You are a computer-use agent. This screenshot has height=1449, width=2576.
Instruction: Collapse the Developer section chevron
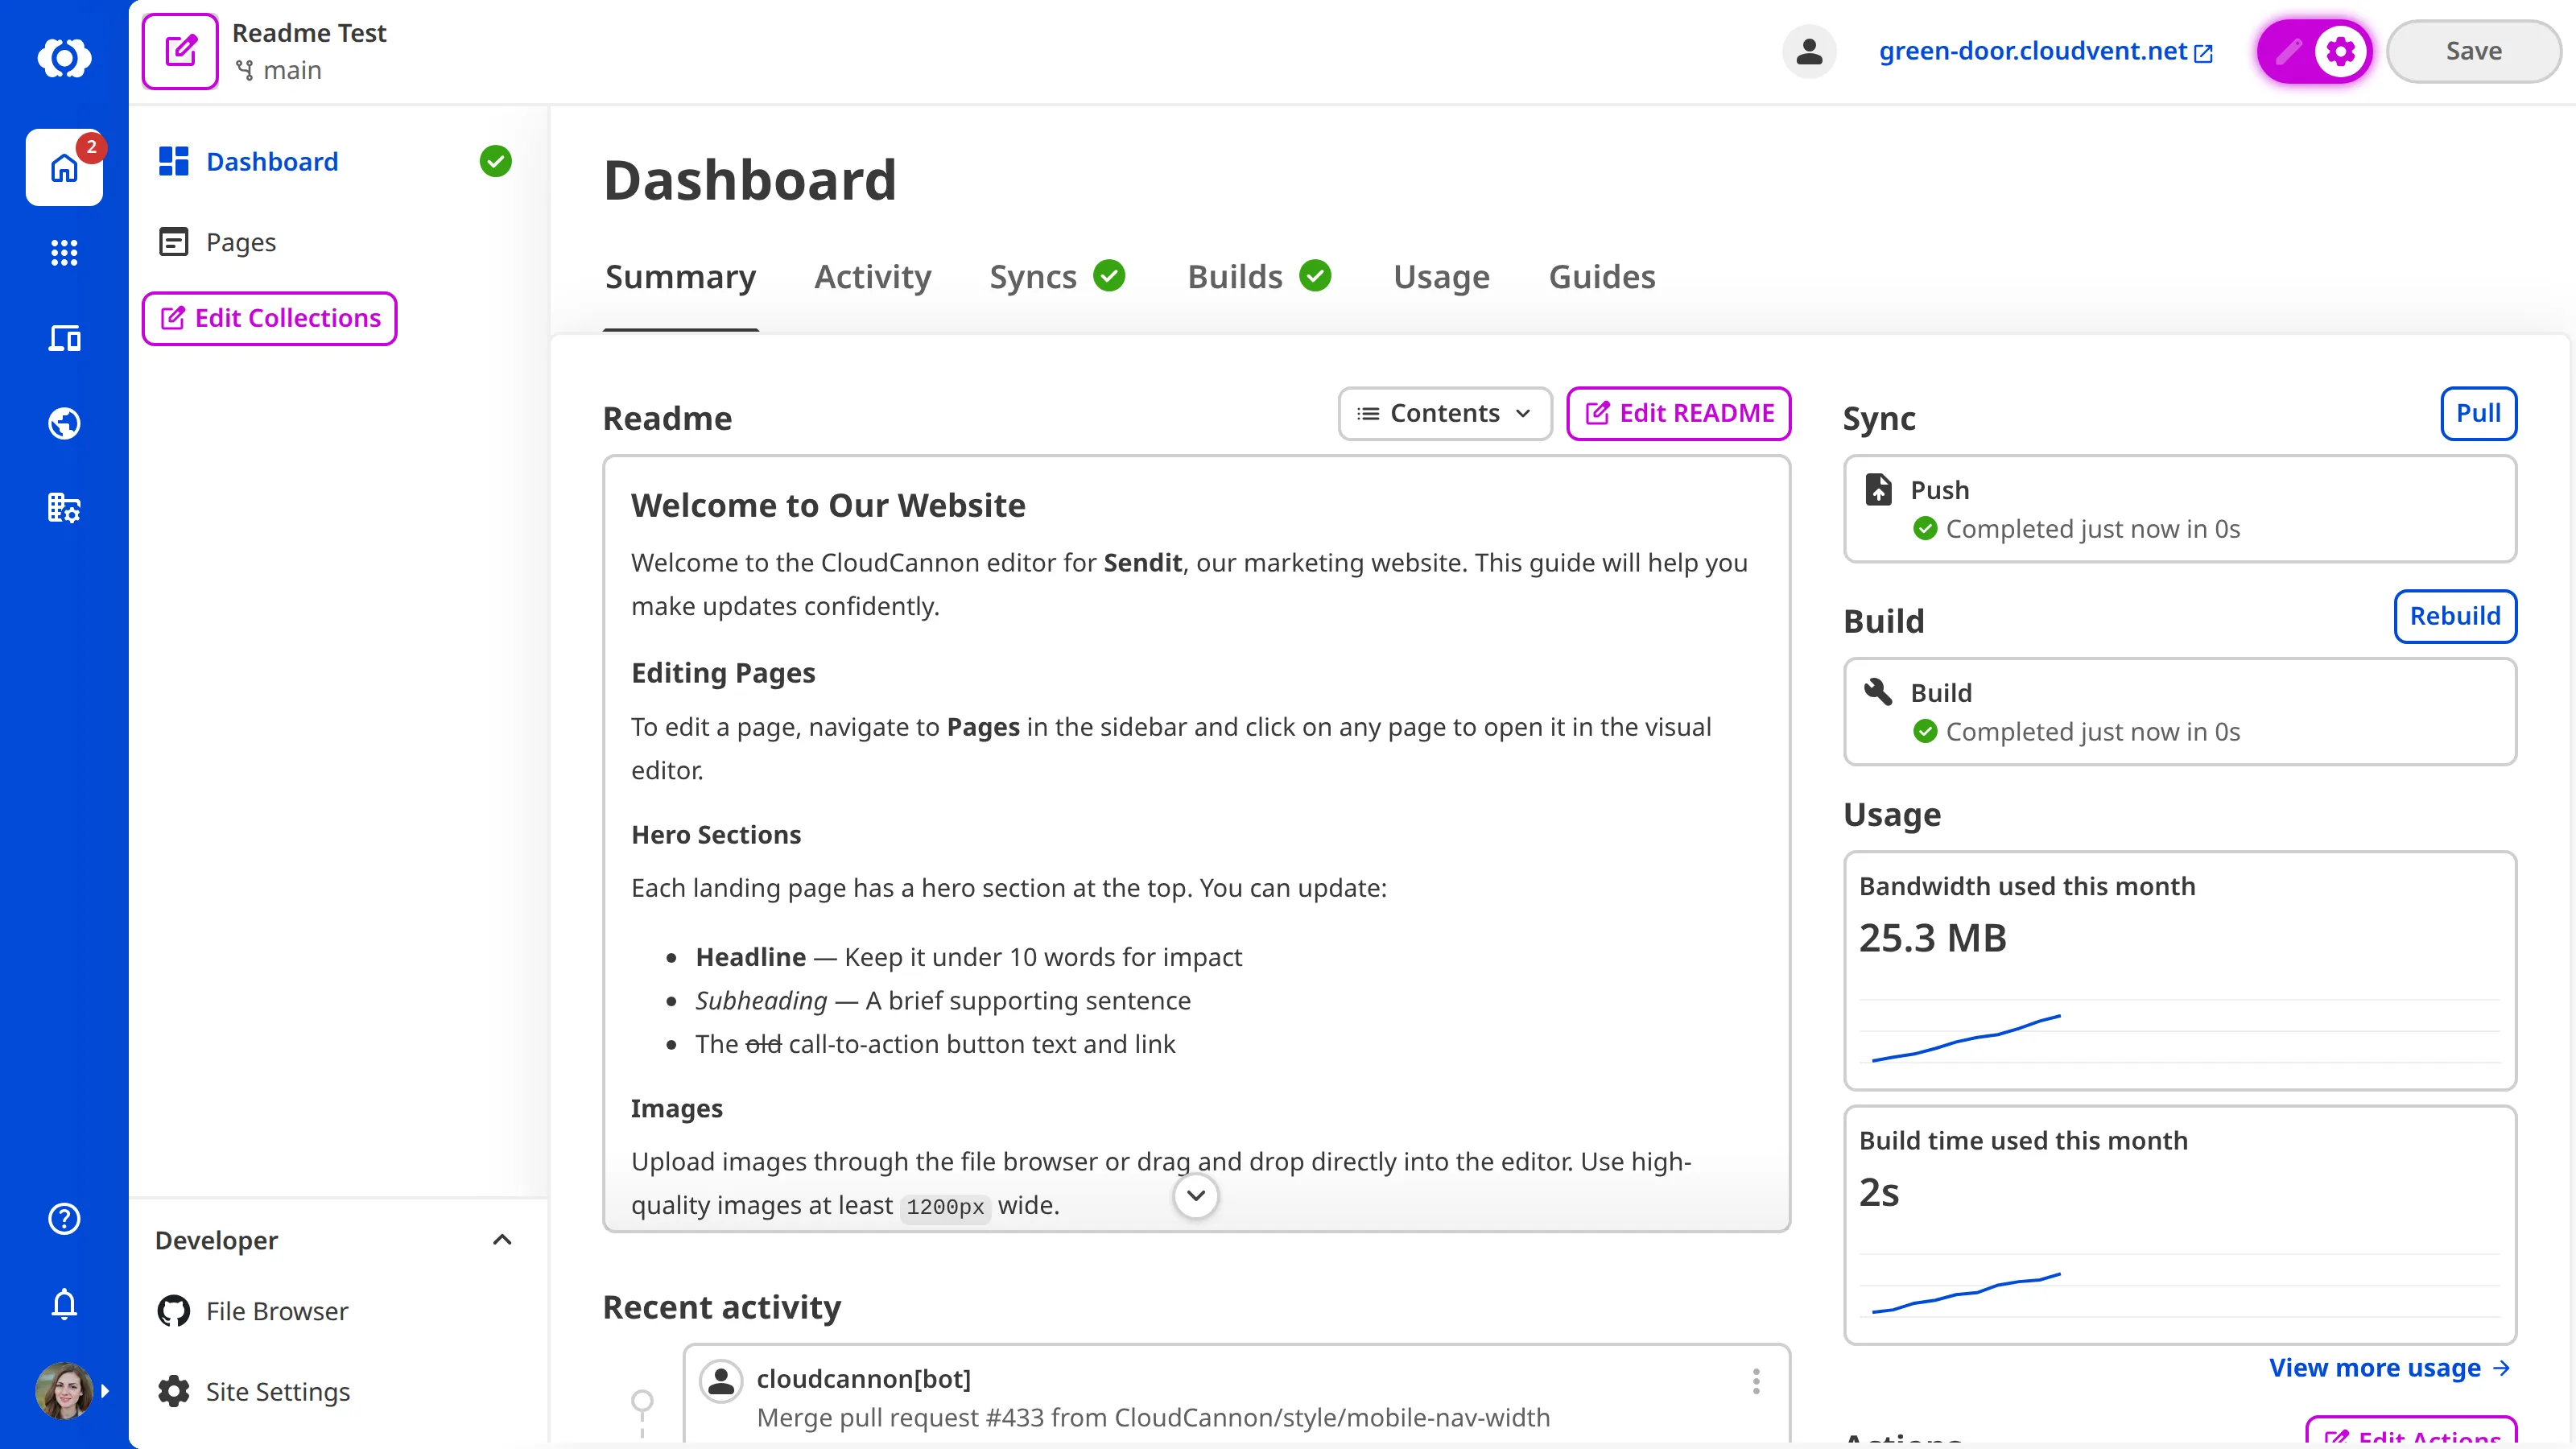[x=502, y=1240]
